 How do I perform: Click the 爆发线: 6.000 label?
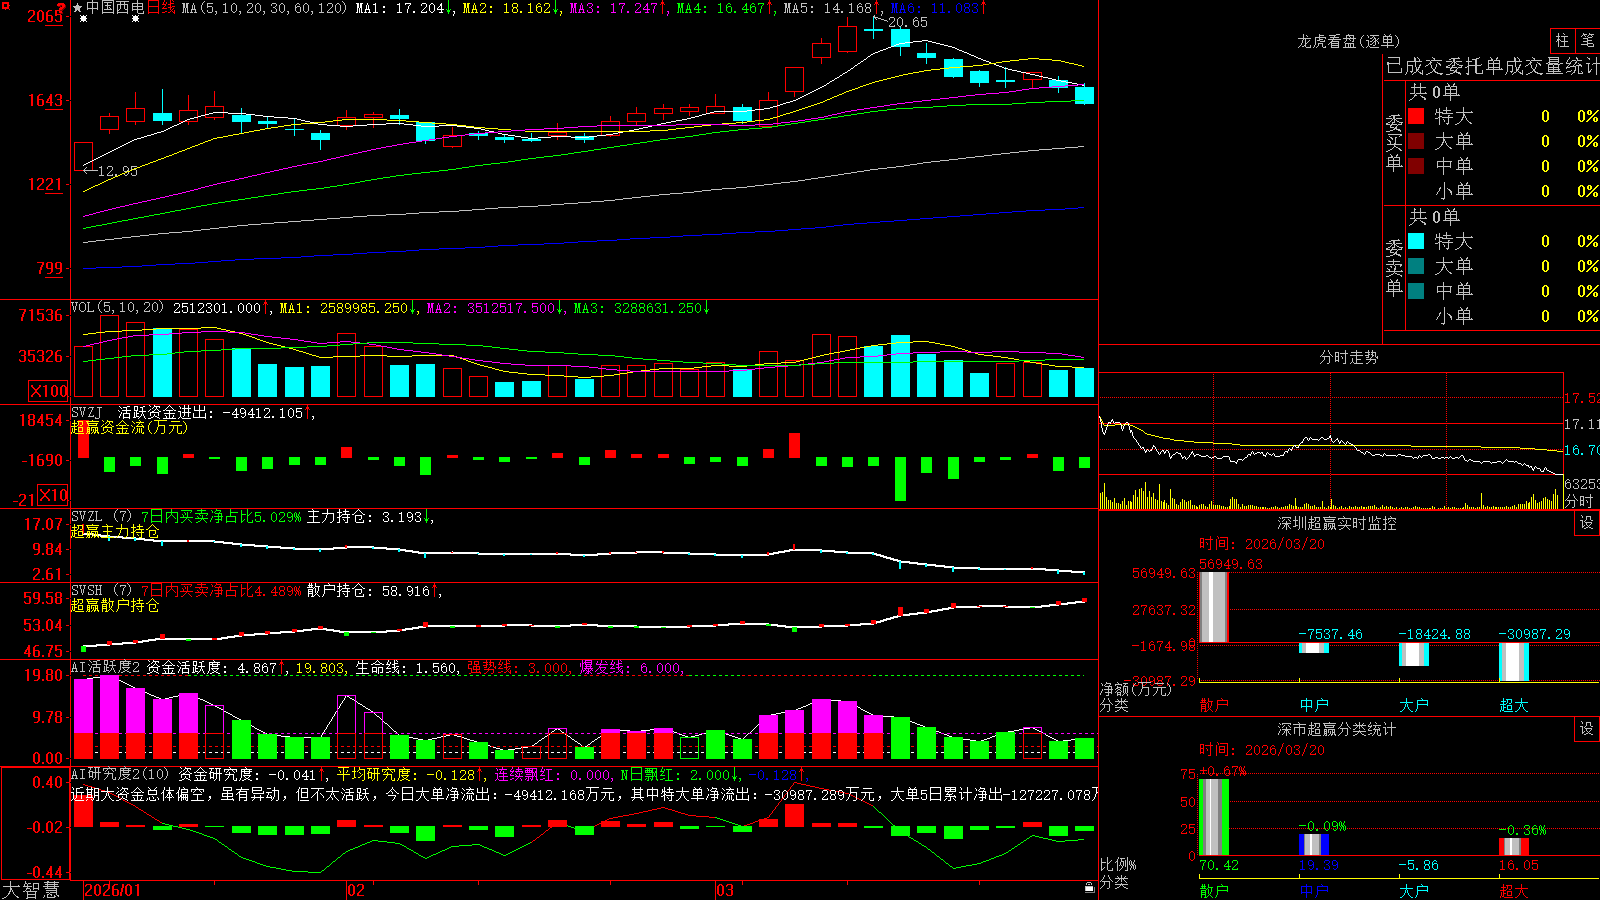630,668
